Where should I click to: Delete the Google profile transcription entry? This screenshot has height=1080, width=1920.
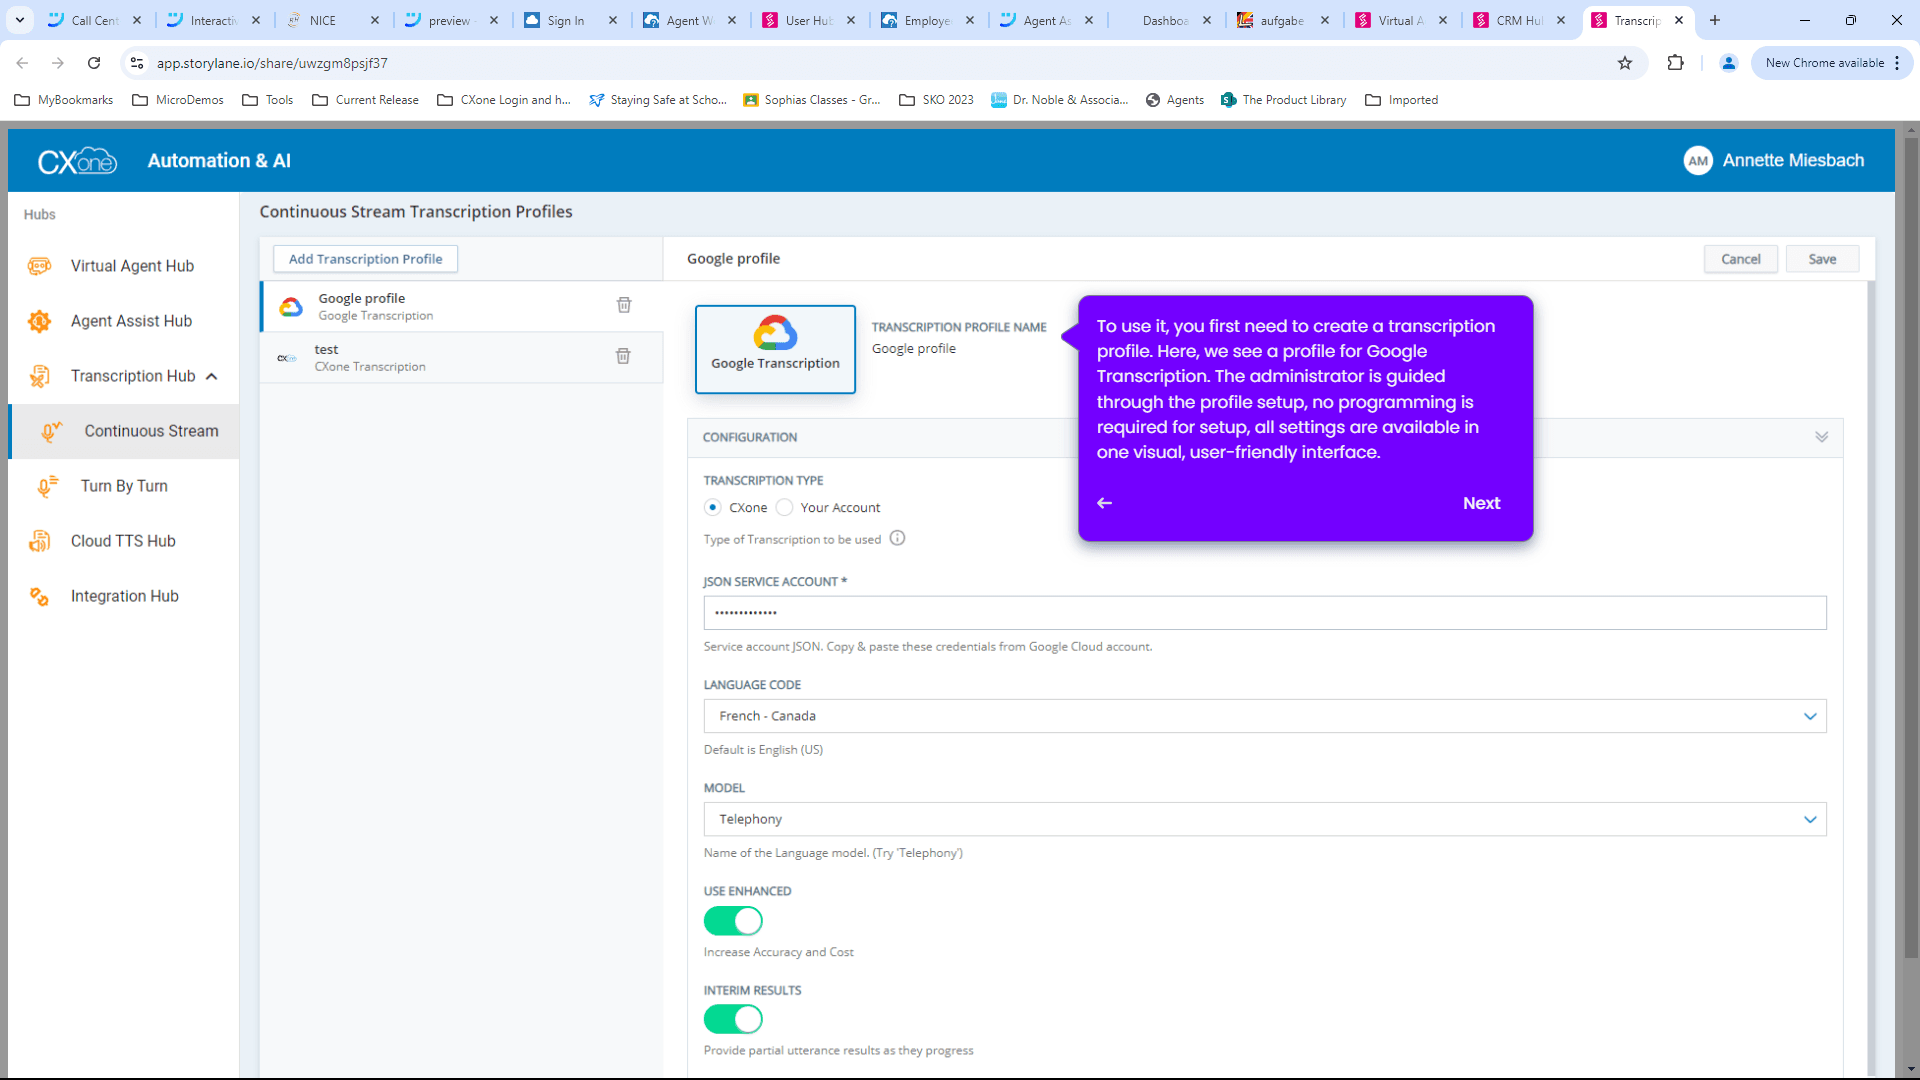tap(623, 305)
